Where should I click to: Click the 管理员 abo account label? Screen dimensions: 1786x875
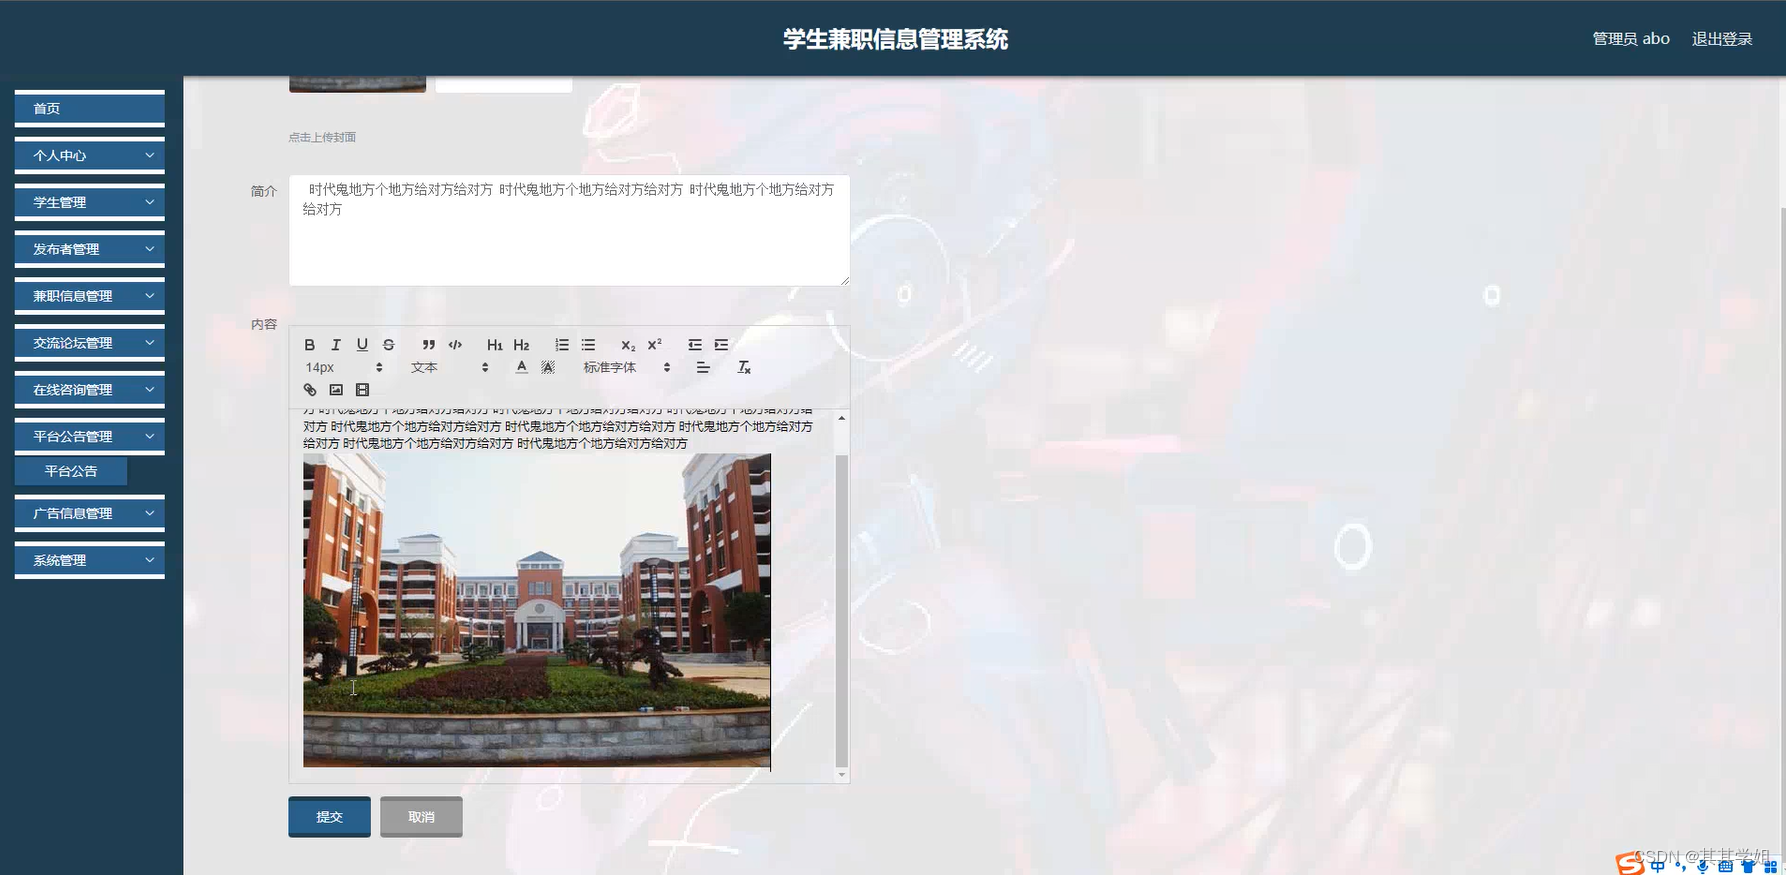(x=1631, y=39)
